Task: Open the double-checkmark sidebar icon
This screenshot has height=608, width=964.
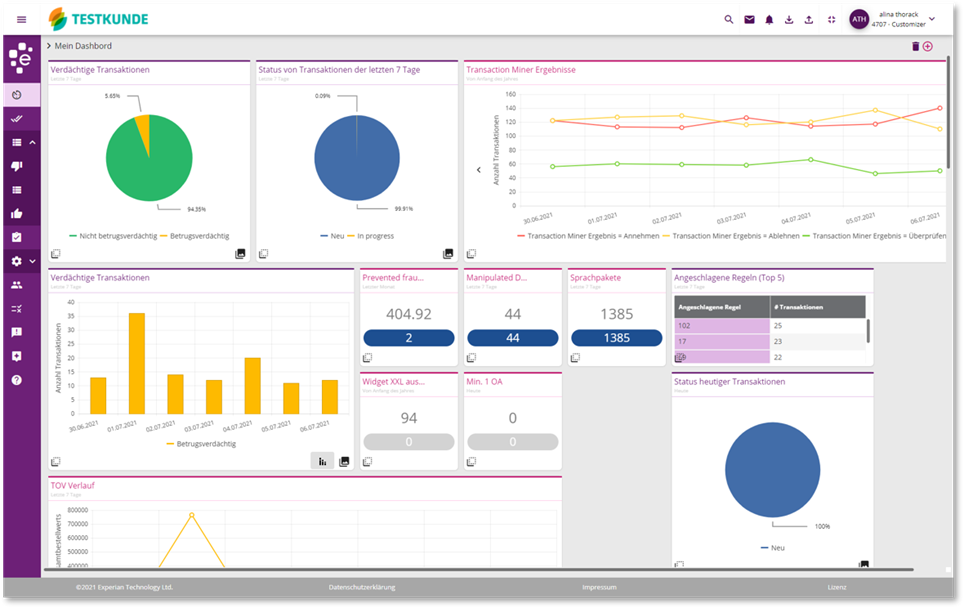Action: coord(17,119)
